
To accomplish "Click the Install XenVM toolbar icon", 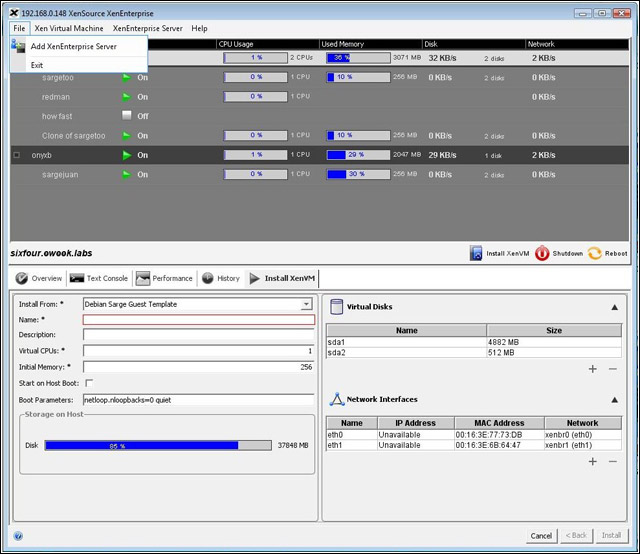I will click(477, 253).
